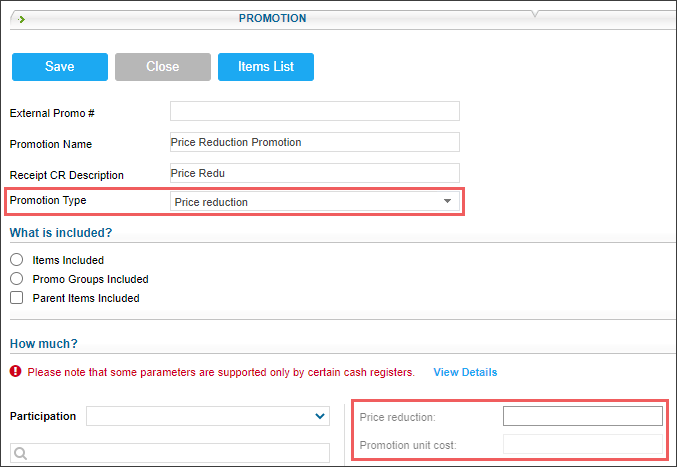Focus the Receipt CR Description field
The image size is (677, 467).
[x=315, y=173]
